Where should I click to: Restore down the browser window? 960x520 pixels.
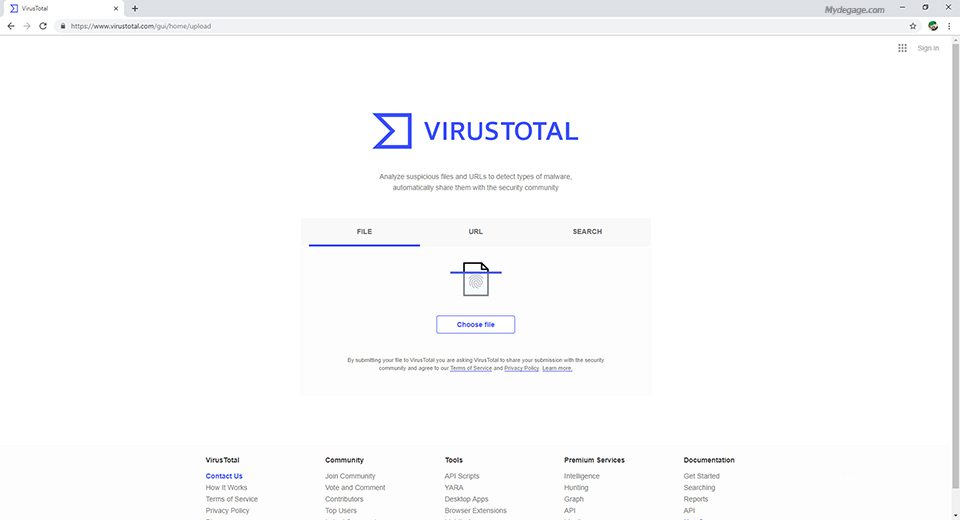(925, 7)
